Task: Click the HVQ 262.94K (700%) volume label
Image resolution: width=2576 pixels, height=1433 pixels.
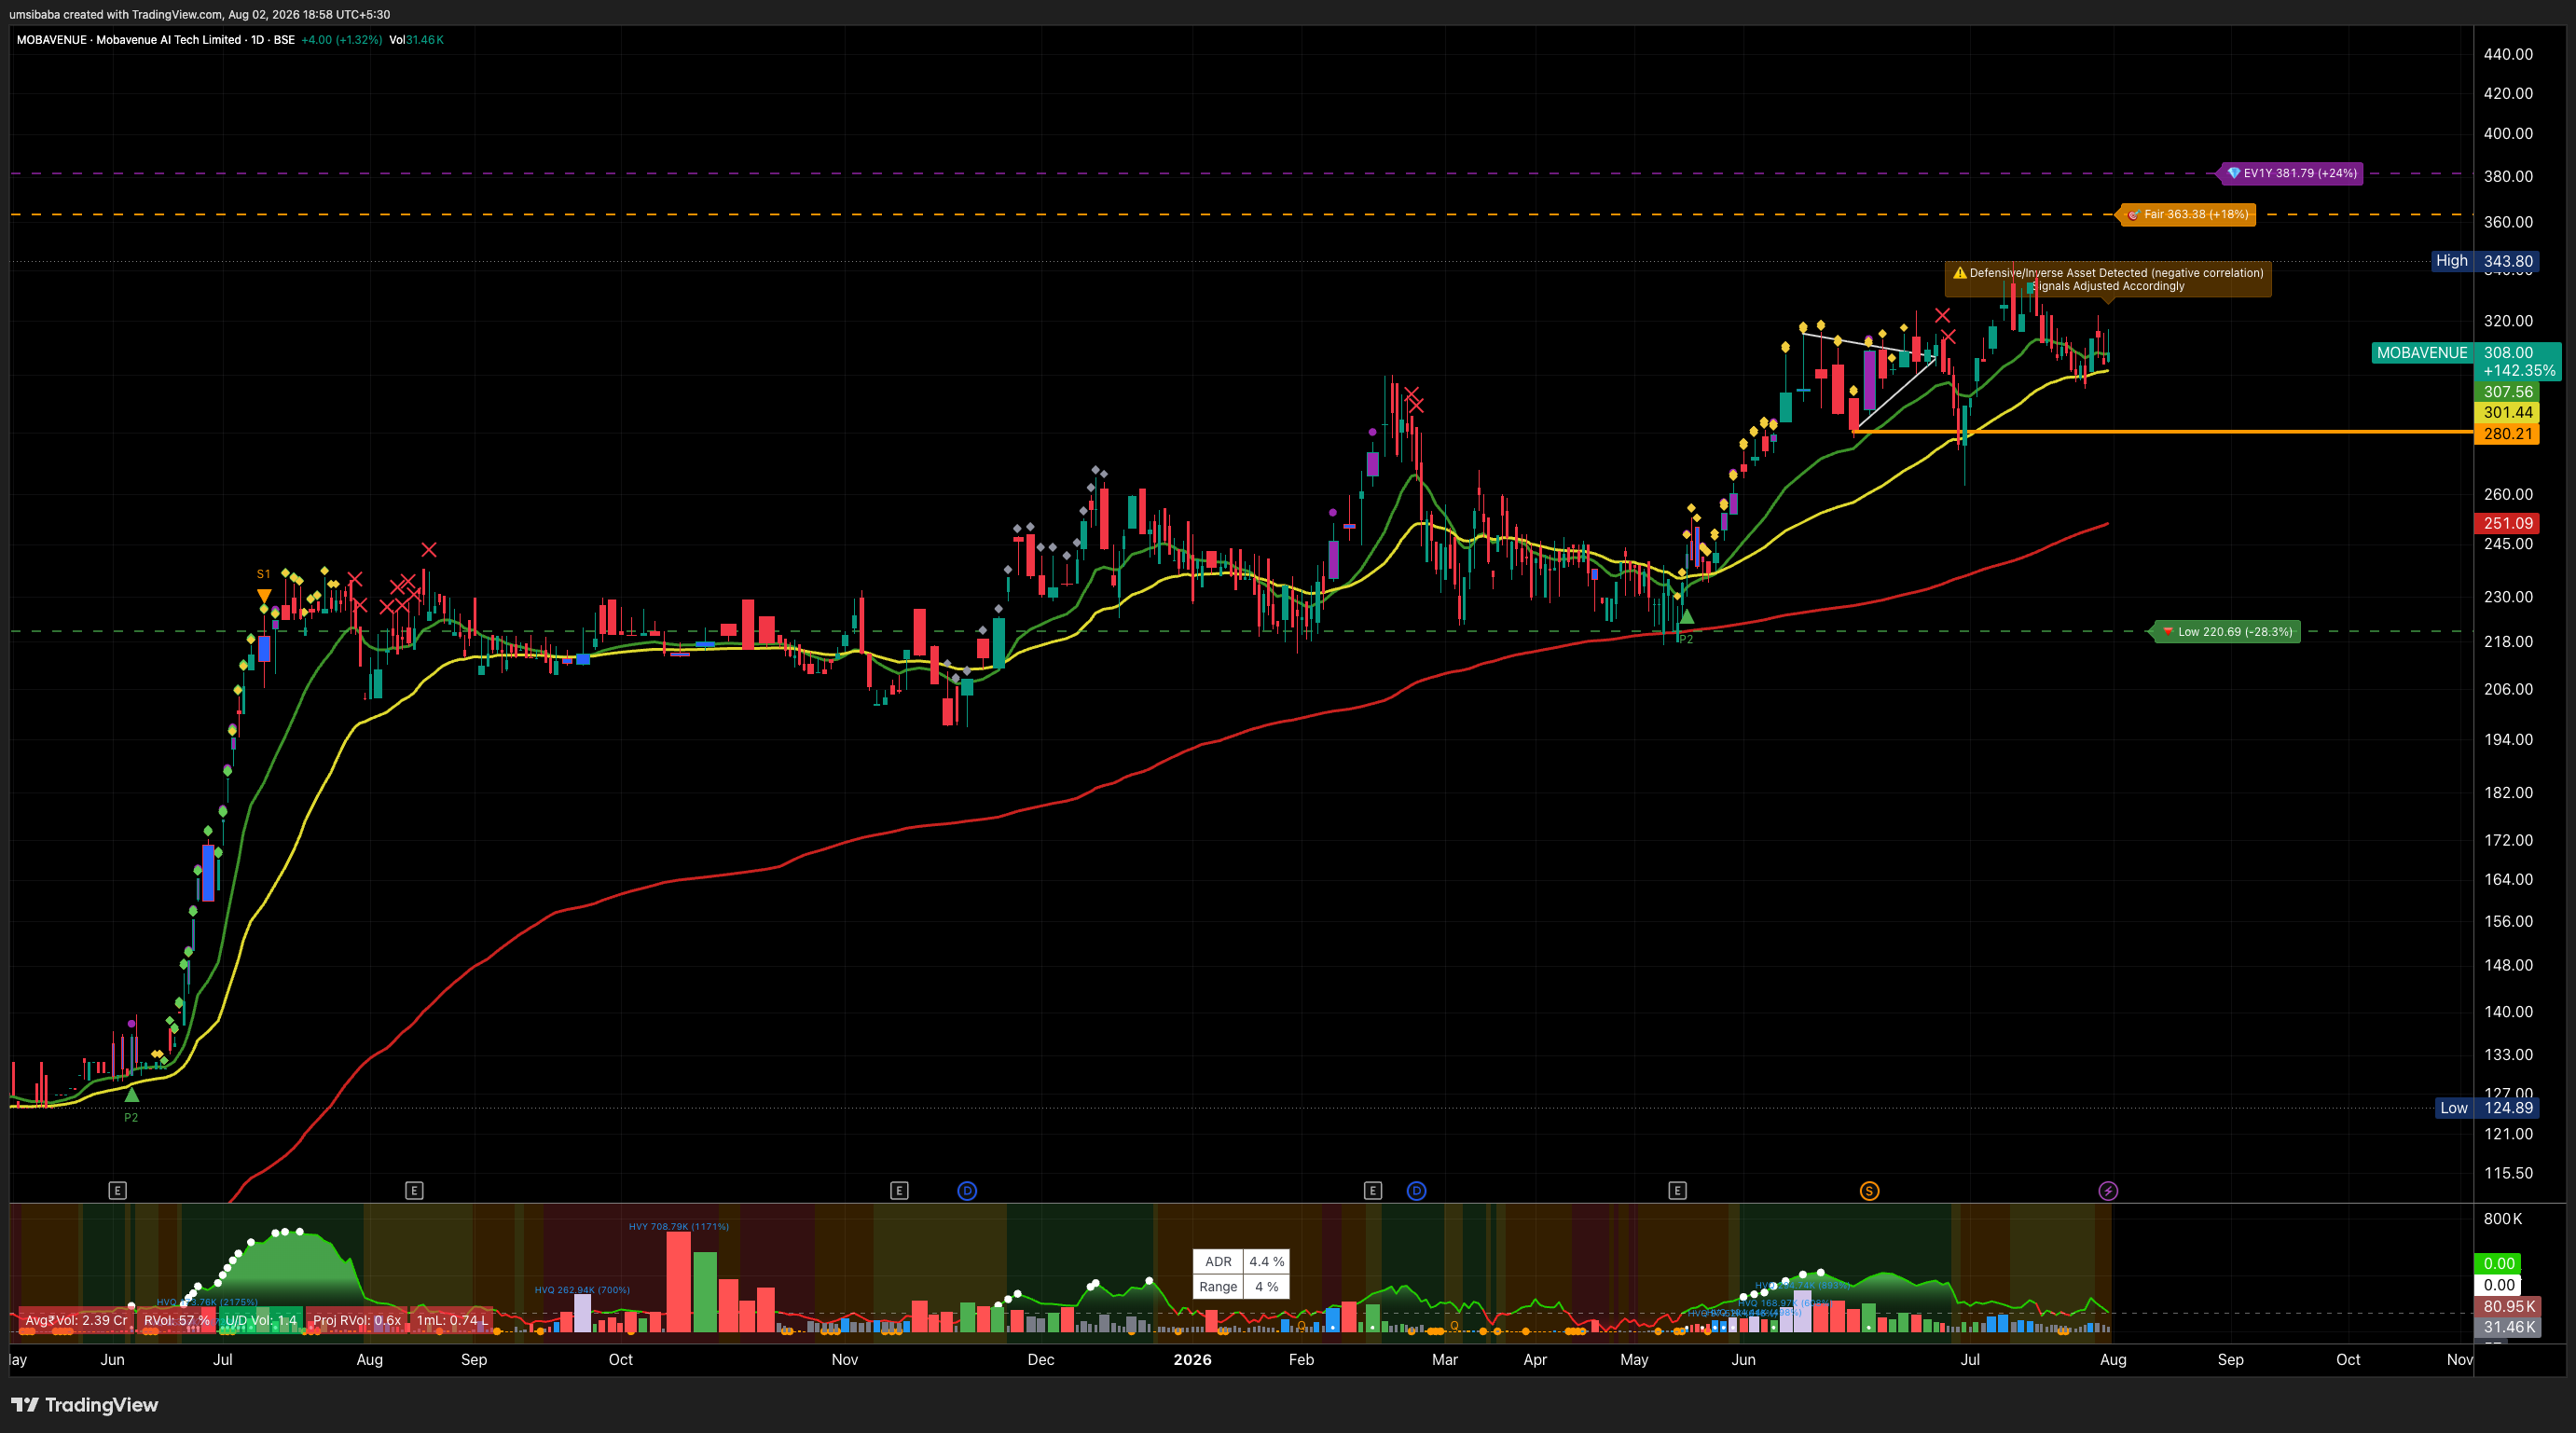Action: 582,1290
